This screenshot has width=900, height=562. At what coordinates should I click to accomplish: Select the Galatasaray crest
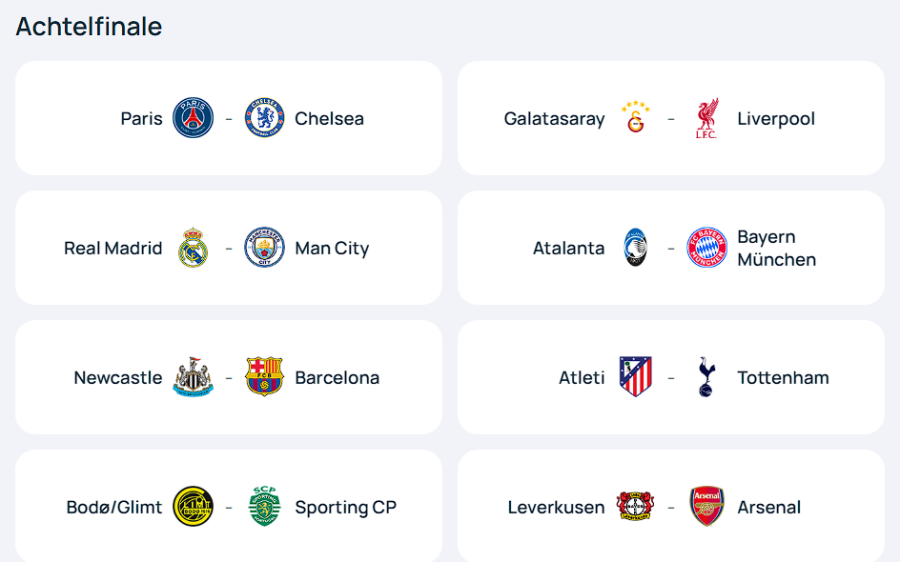(x=636, y=118)
